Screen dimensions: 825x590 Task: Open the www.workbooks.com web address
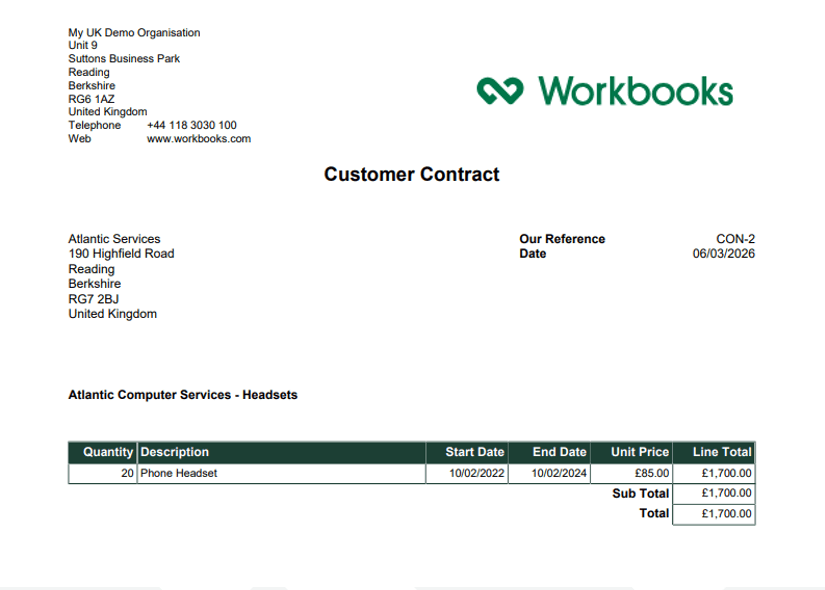[x=198, y=139]
